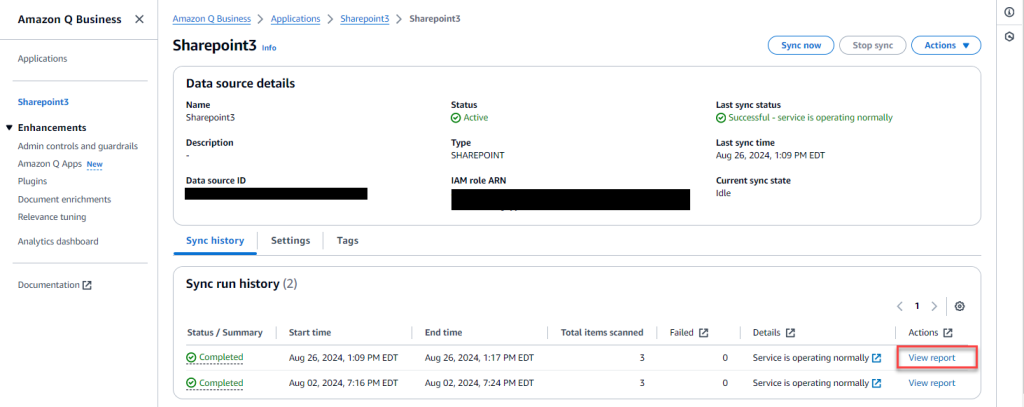The height and width of the screenshot is (407, 1024).
Task: Click the page number 1 in pagination
Action: tap(917, 306)
